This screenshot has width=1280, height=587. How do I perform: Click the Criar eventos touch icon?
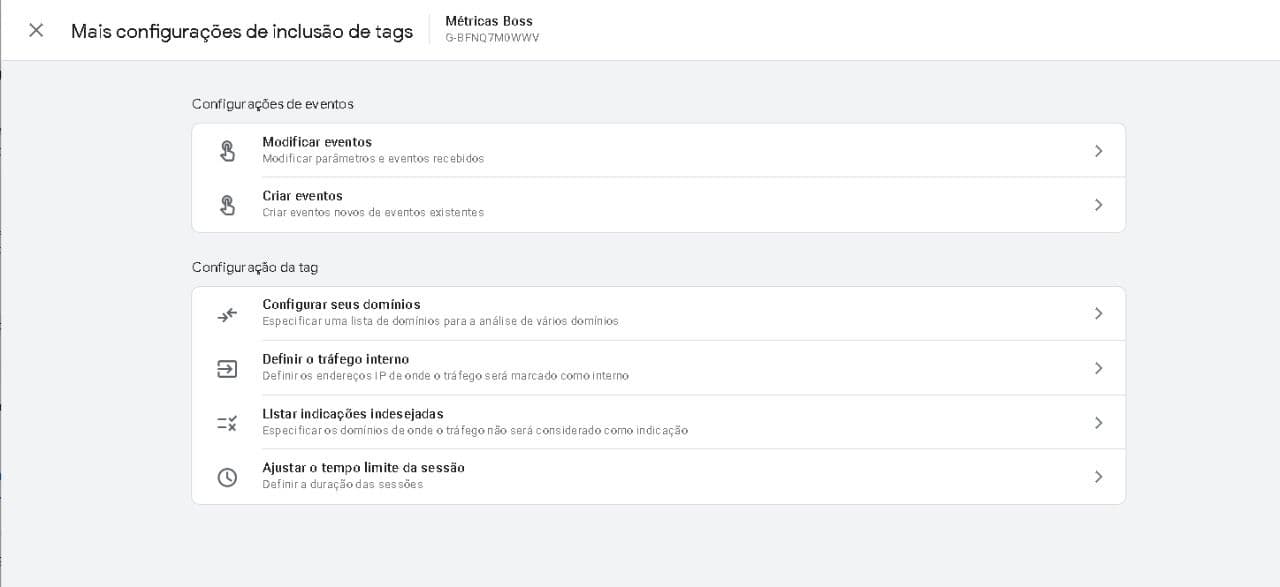(227, 205)
